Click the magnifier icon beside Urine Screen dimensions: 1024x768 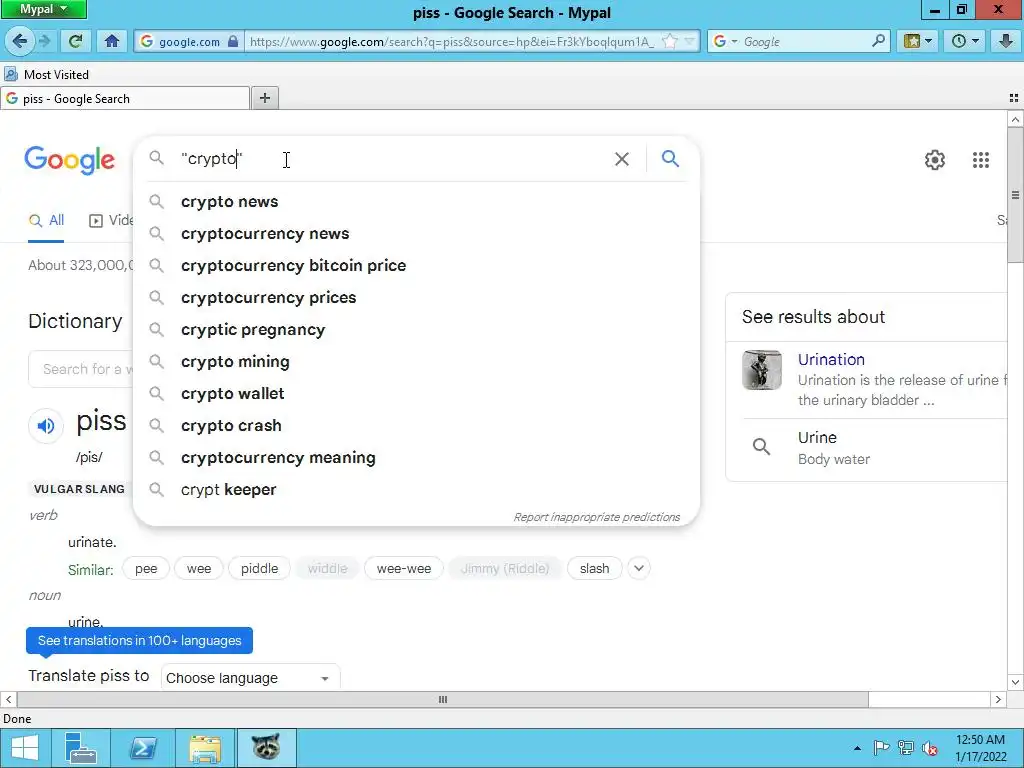(761, 447)
